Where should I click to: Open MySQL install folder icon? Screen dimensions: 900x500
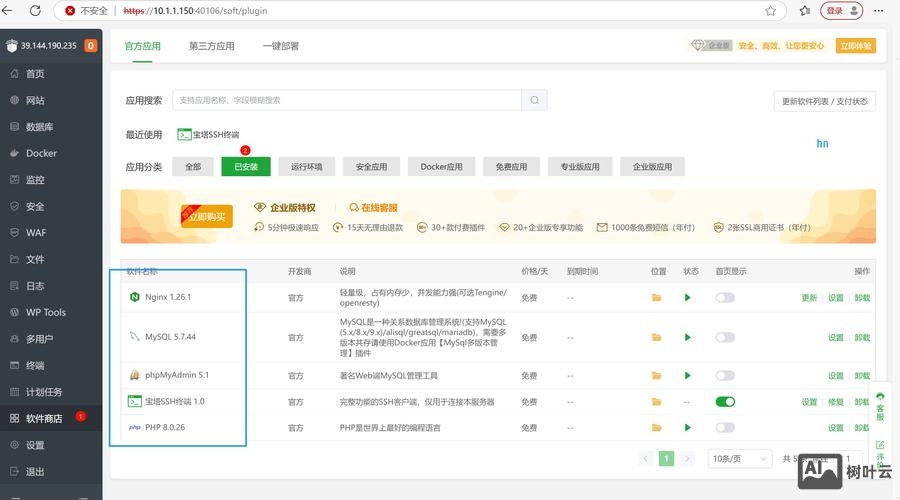tap(656, 338)
